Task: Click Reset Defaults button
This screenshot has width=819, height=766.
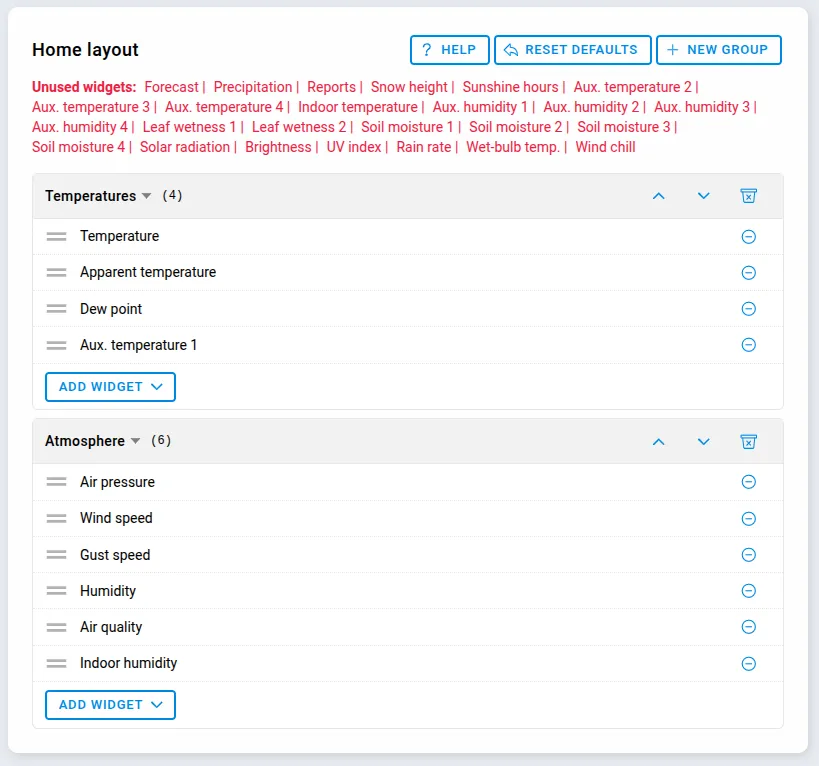Action: 572,50
